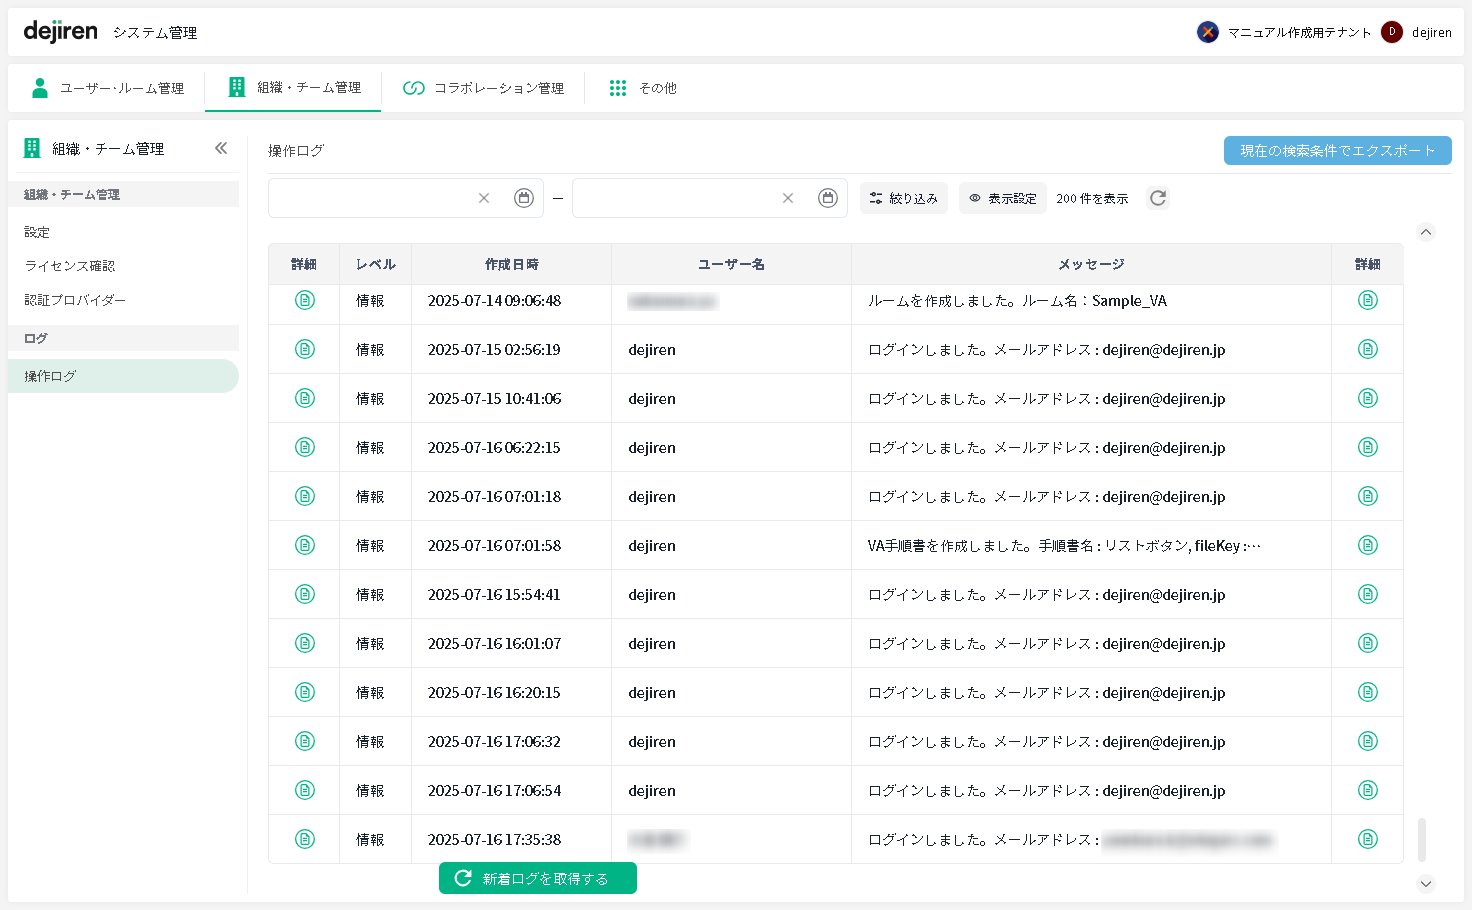Open the 絞り込み filter options
The height and width of the screenshot is (910, 1472).
[903, 198]
